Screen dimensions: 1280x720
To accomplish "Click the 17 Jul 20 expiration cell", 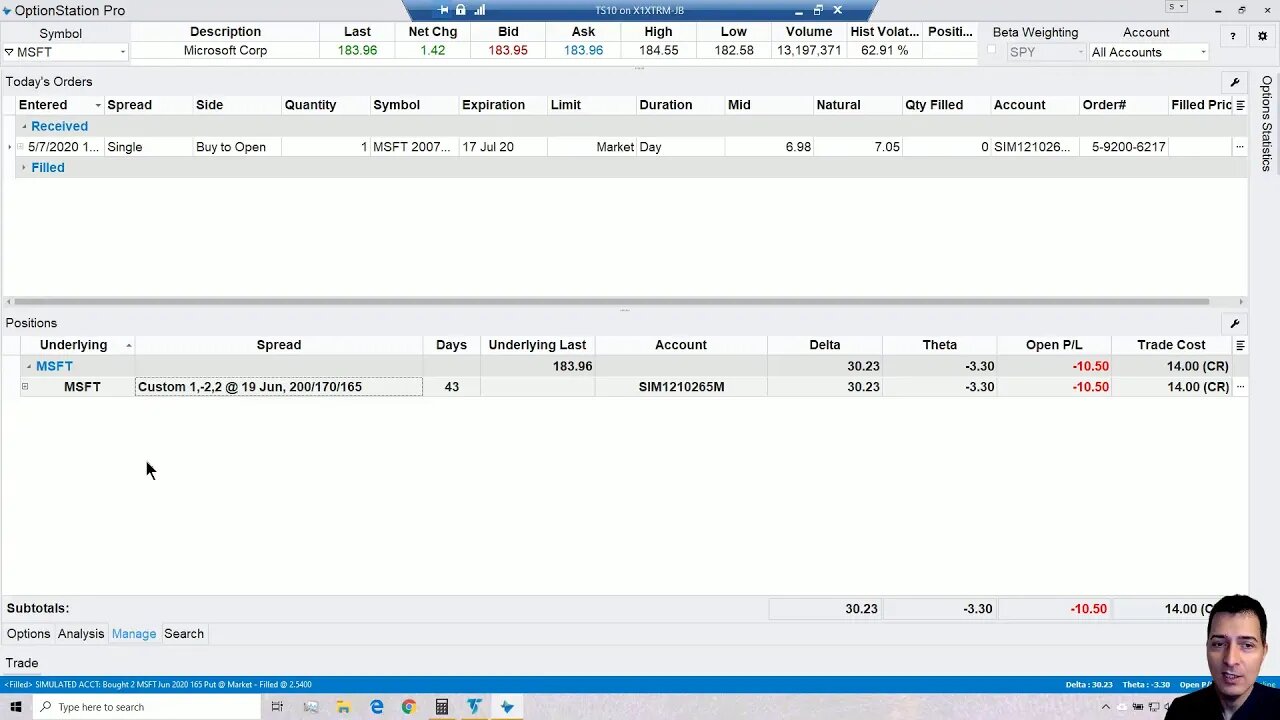I will point(503,147).
